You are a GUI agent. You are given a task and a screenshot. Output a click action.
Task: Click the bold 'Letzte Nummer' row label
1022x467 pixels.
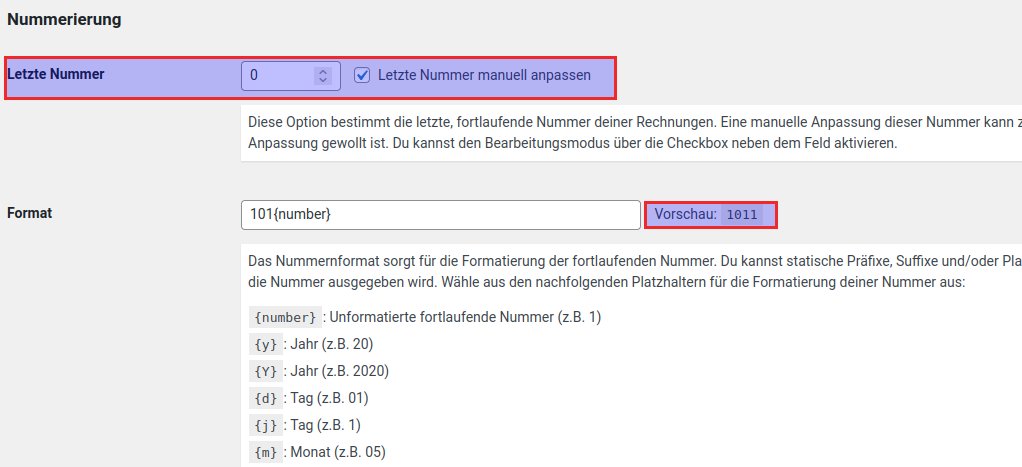point(56,73)
